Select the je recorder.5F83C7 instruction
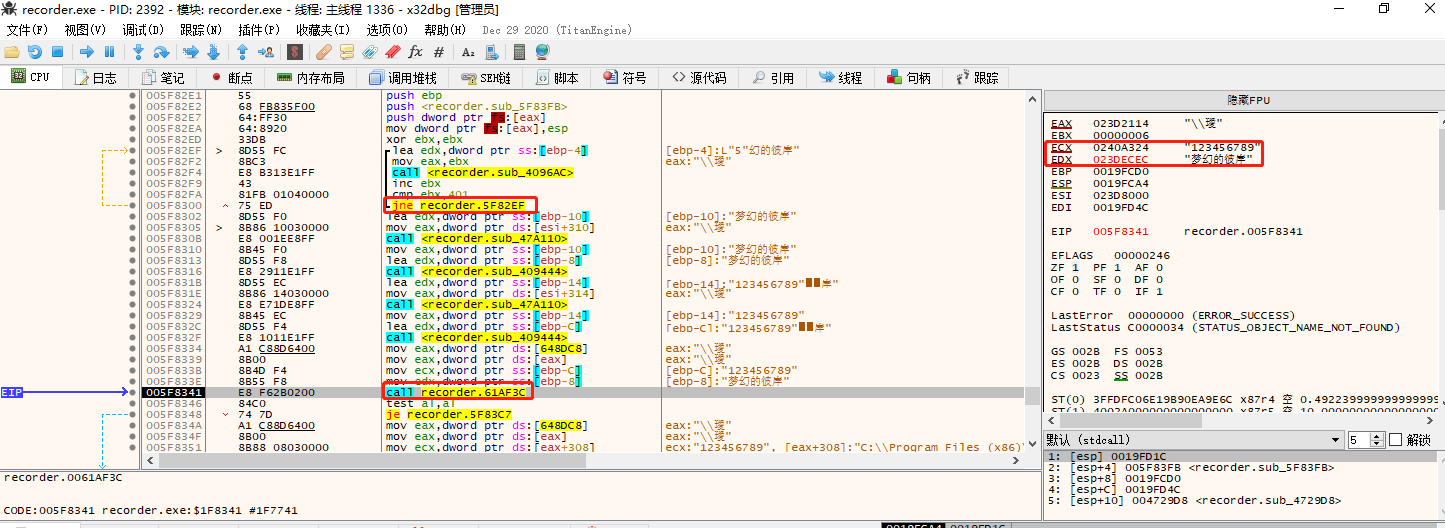This screenshot has height=528, width=1445. tap(448, 415)
